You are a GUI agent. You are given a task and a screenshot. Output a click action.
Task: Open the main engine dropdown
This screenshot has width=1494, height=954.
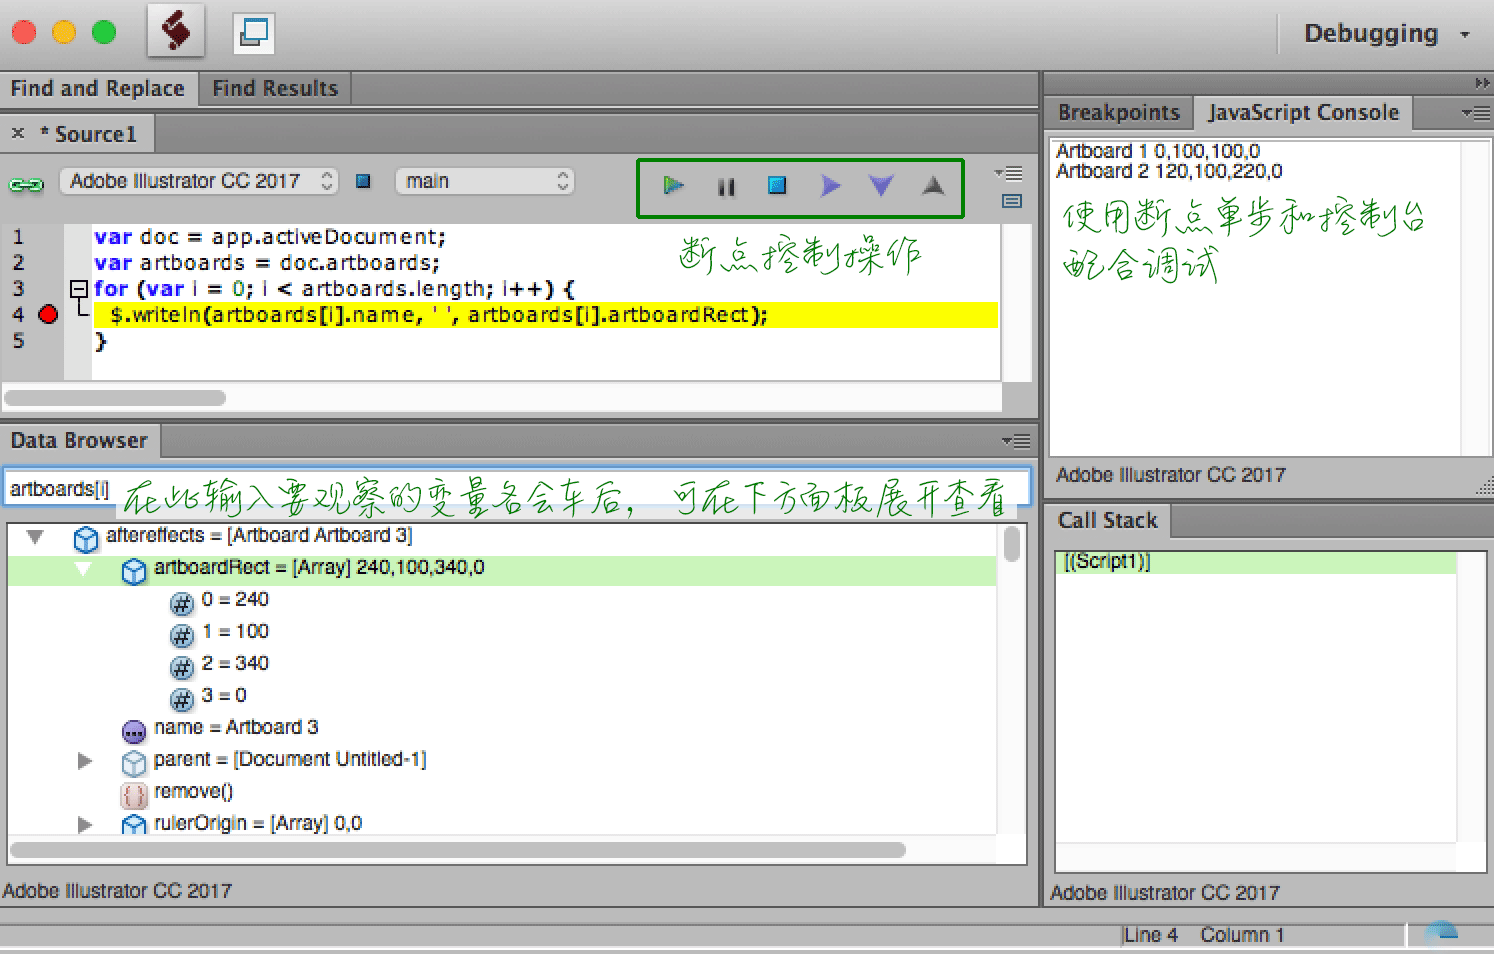(x=485, y=181)
